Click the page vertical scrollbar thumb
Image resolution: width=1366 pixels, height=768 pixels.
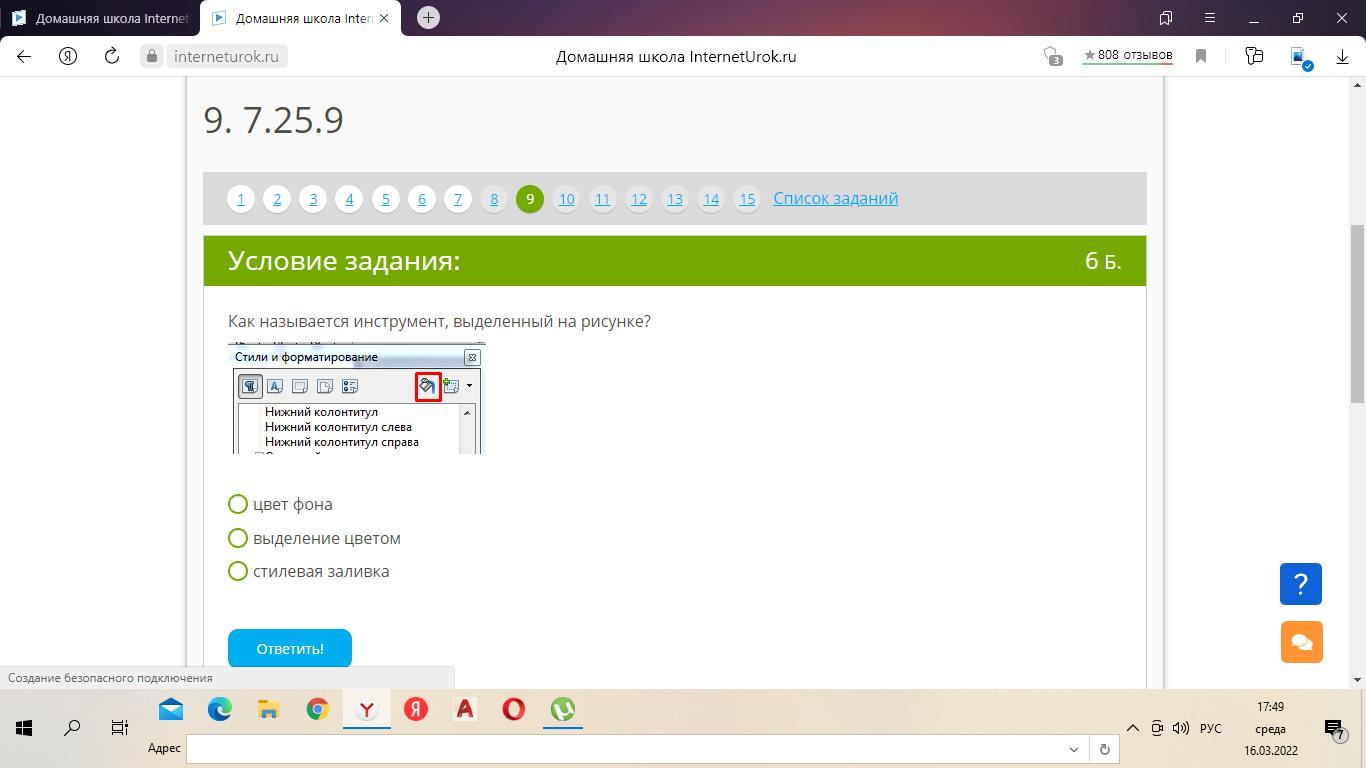tap(1357, 314)
